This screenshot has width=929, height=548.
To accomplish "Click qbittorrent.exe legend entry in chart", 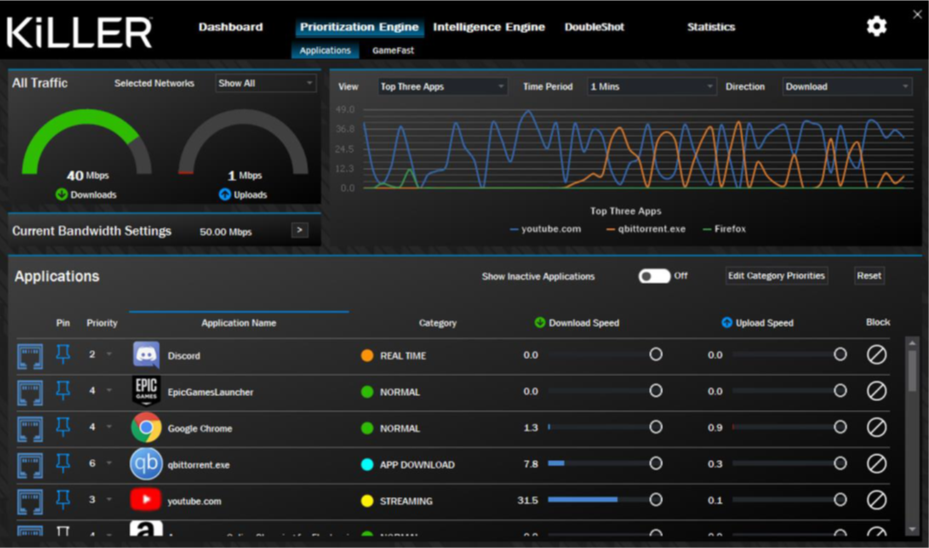I will 646,229.
